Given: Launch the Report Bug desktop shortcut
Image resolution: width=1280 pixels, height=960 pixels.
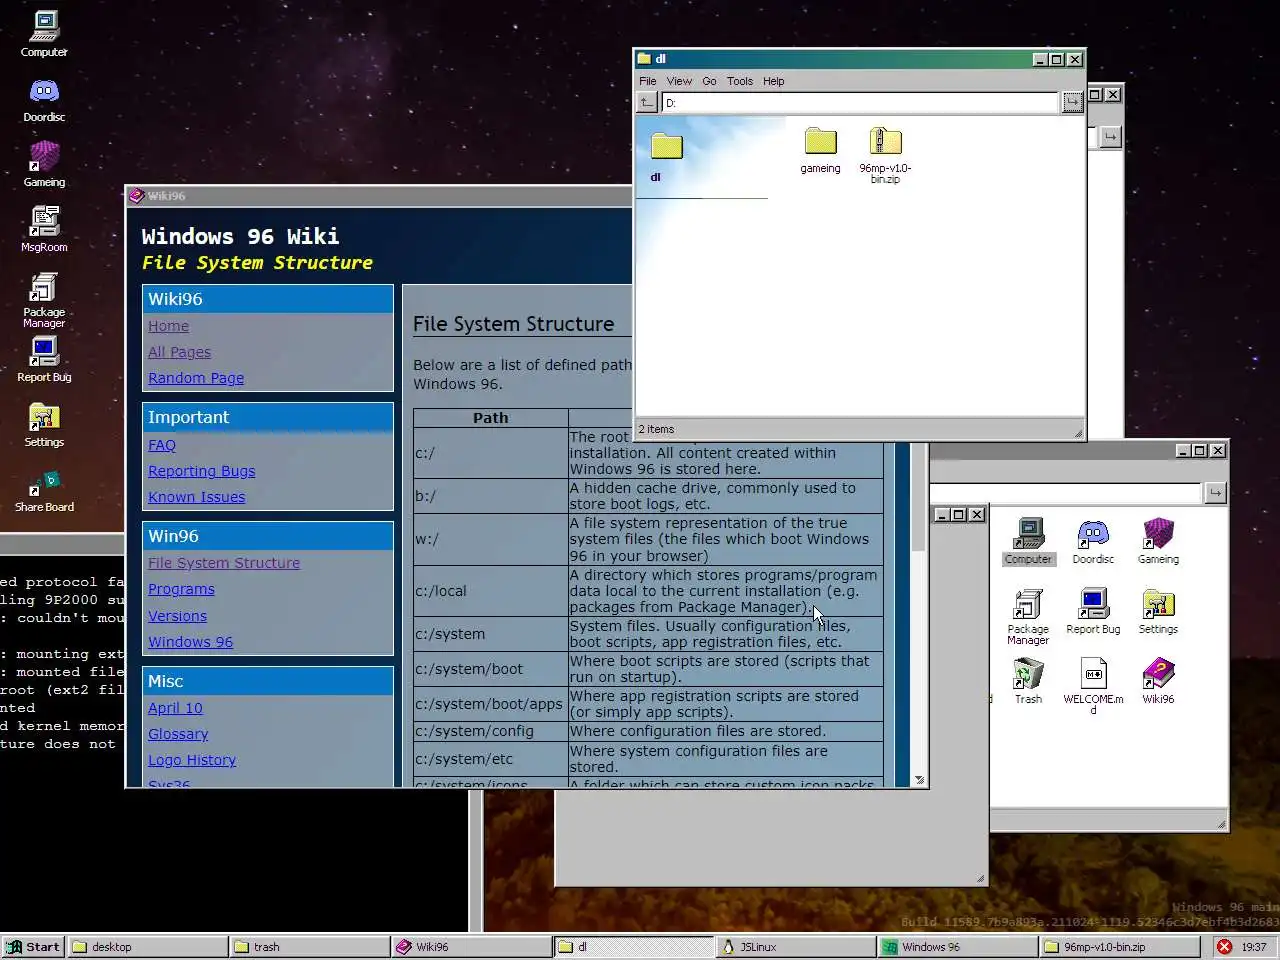Looking at the screenshot, I should click(x=44, y=359).
